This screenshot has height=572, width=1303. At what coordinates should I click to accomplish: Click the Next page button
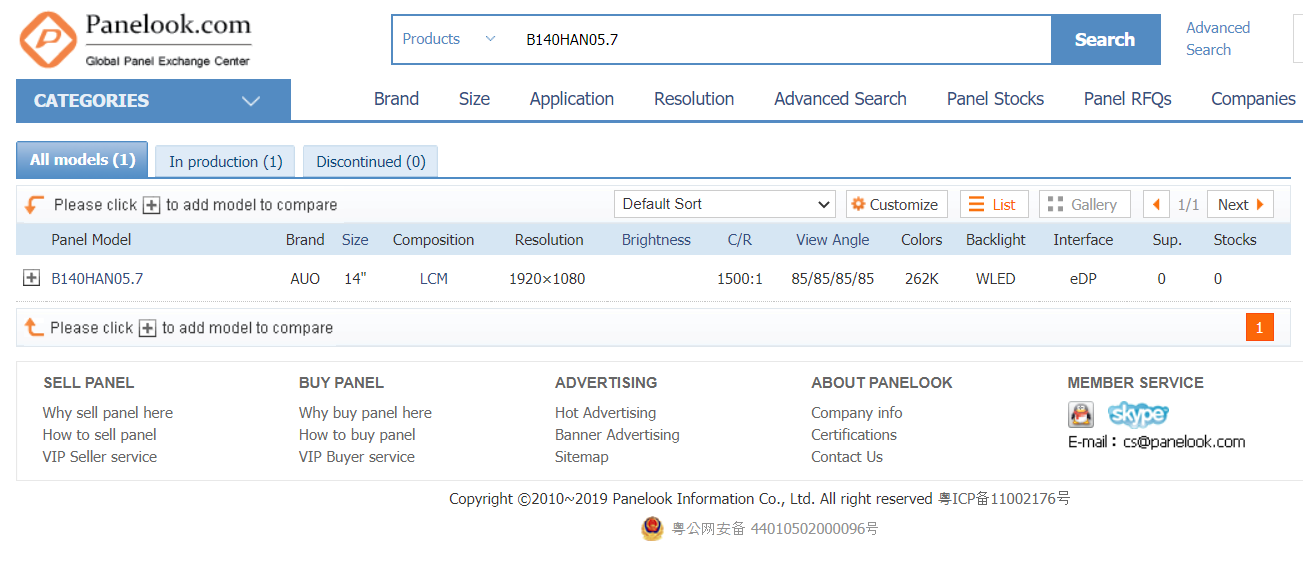(1241, 204)
